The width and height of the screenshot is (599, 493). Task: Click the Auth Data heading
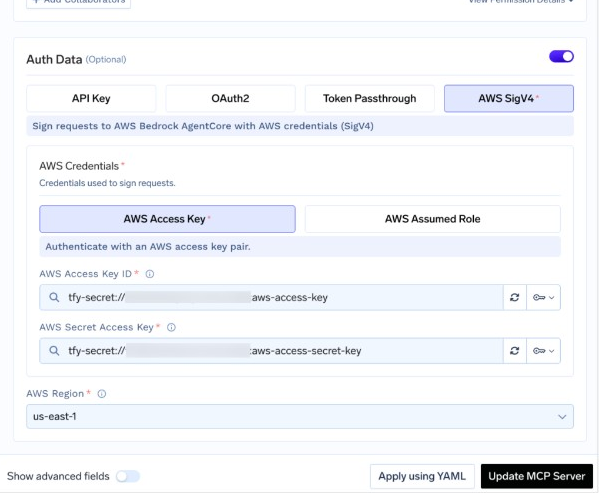[54, 60]
